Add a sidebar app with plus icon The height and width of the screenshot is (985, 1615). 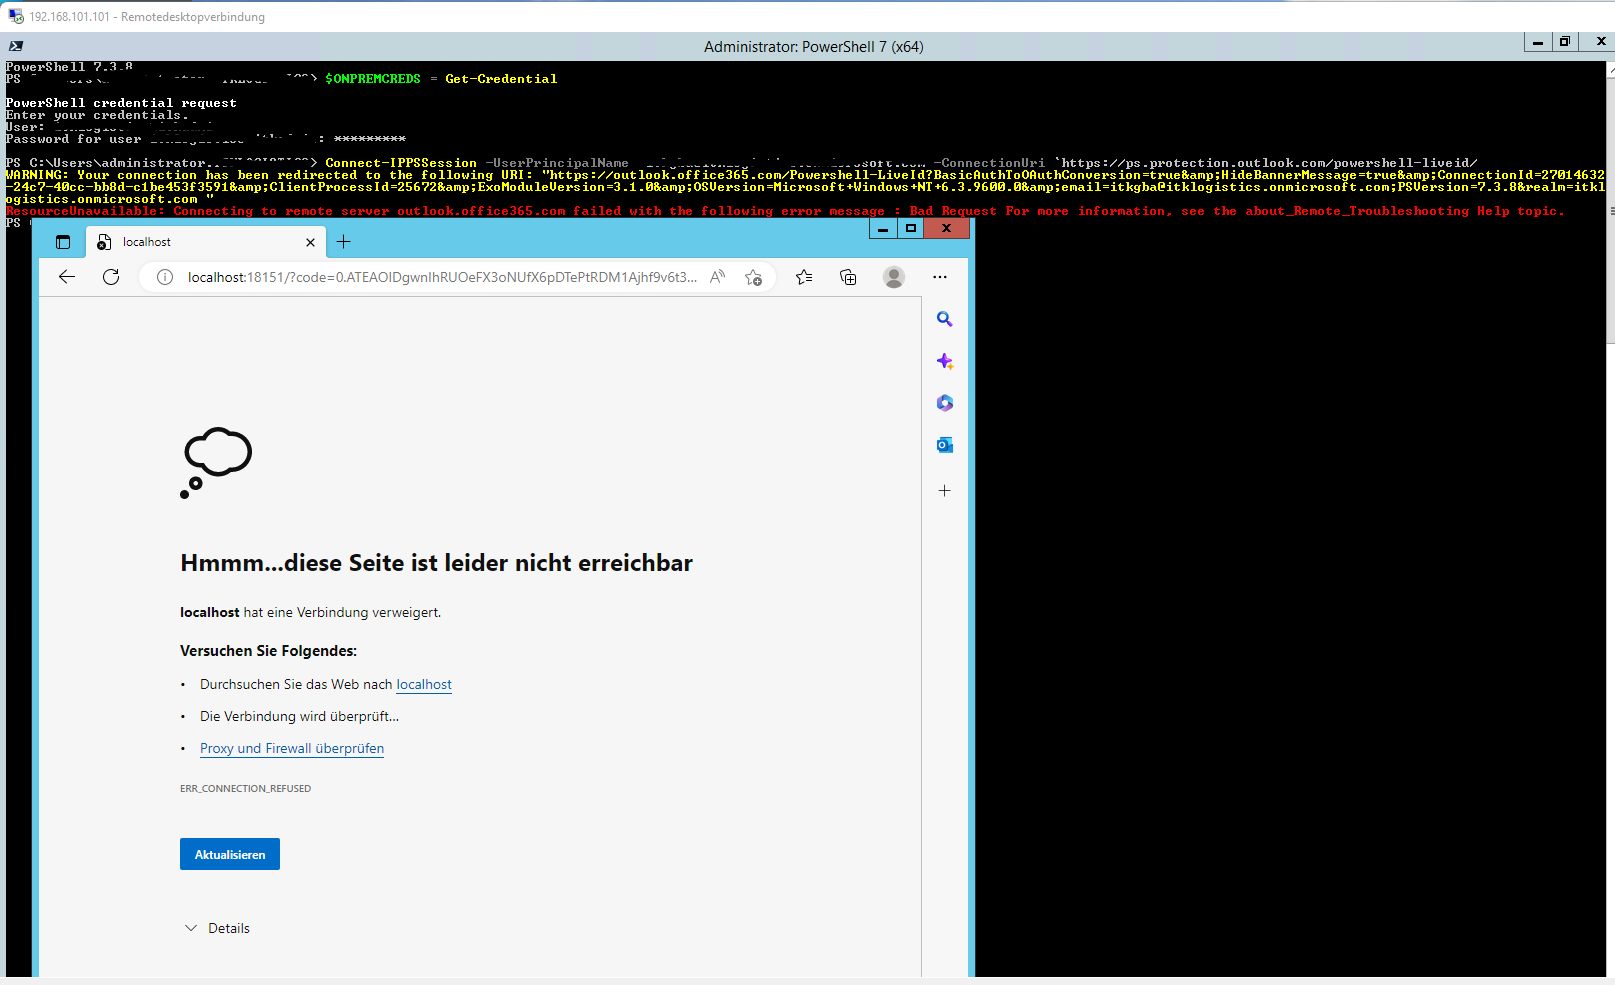(944, 491)
